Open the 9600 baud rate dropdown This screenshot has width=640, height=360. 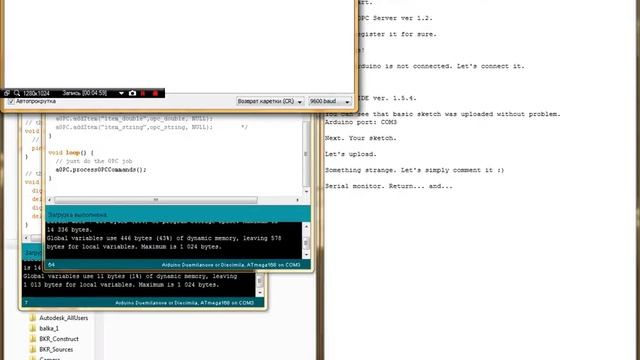[330, 101]
